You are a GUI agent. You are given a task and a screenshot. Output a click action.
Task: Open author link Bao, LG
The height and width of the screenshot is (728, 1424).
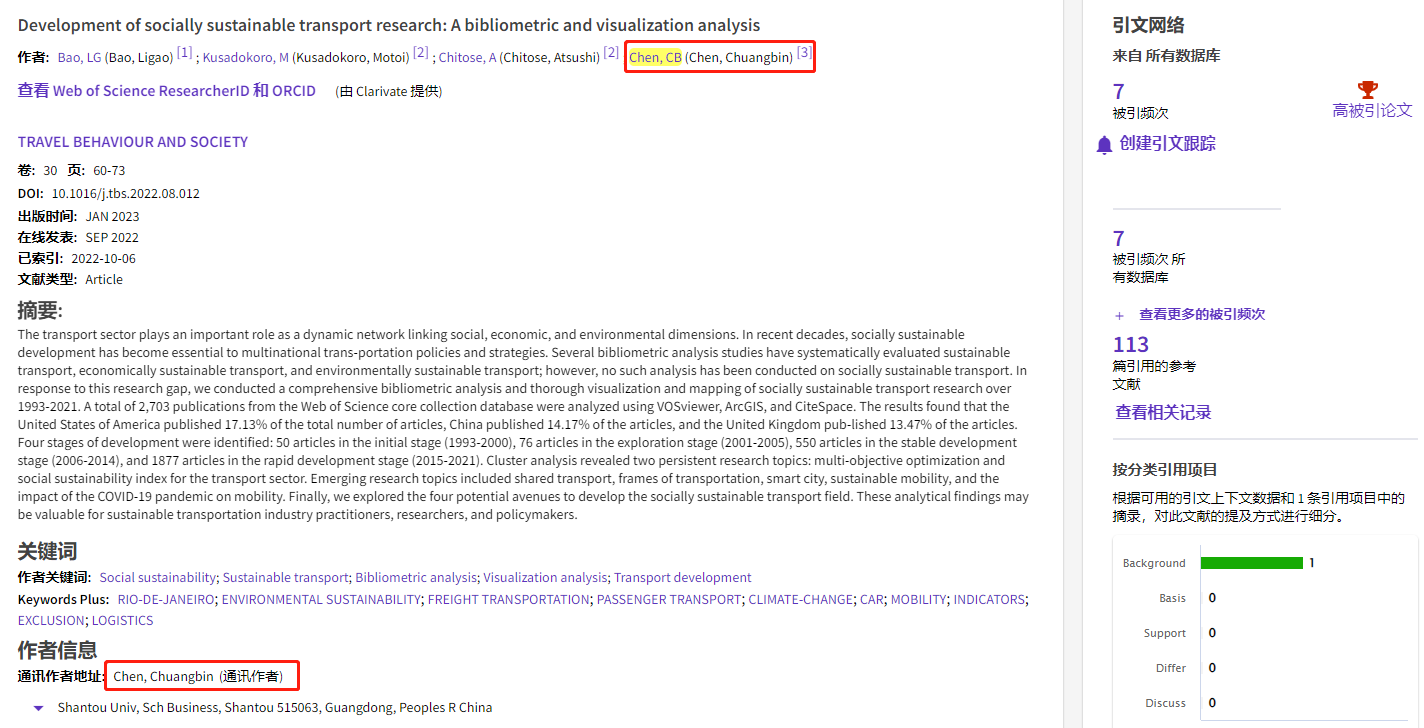(79, 58)
